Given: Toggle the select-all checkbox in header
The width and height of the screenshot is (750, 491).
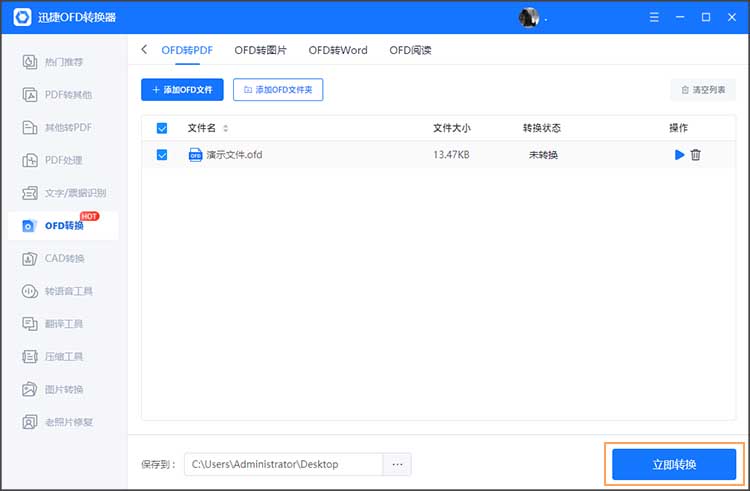Looking at the screenshot, I should (162, 128).
